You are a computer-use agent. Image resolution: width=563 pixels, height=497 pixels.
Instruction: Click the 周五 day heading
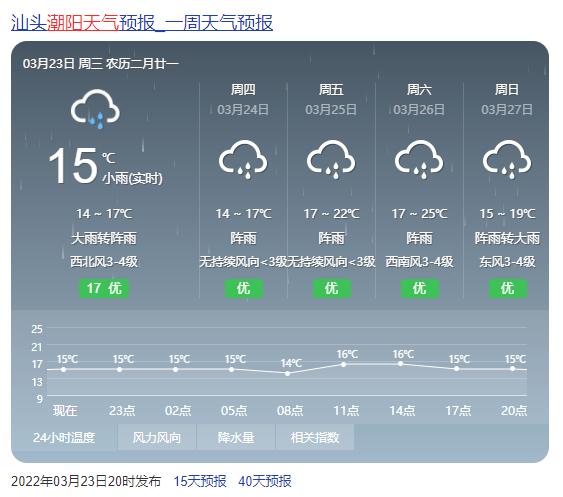331,89
